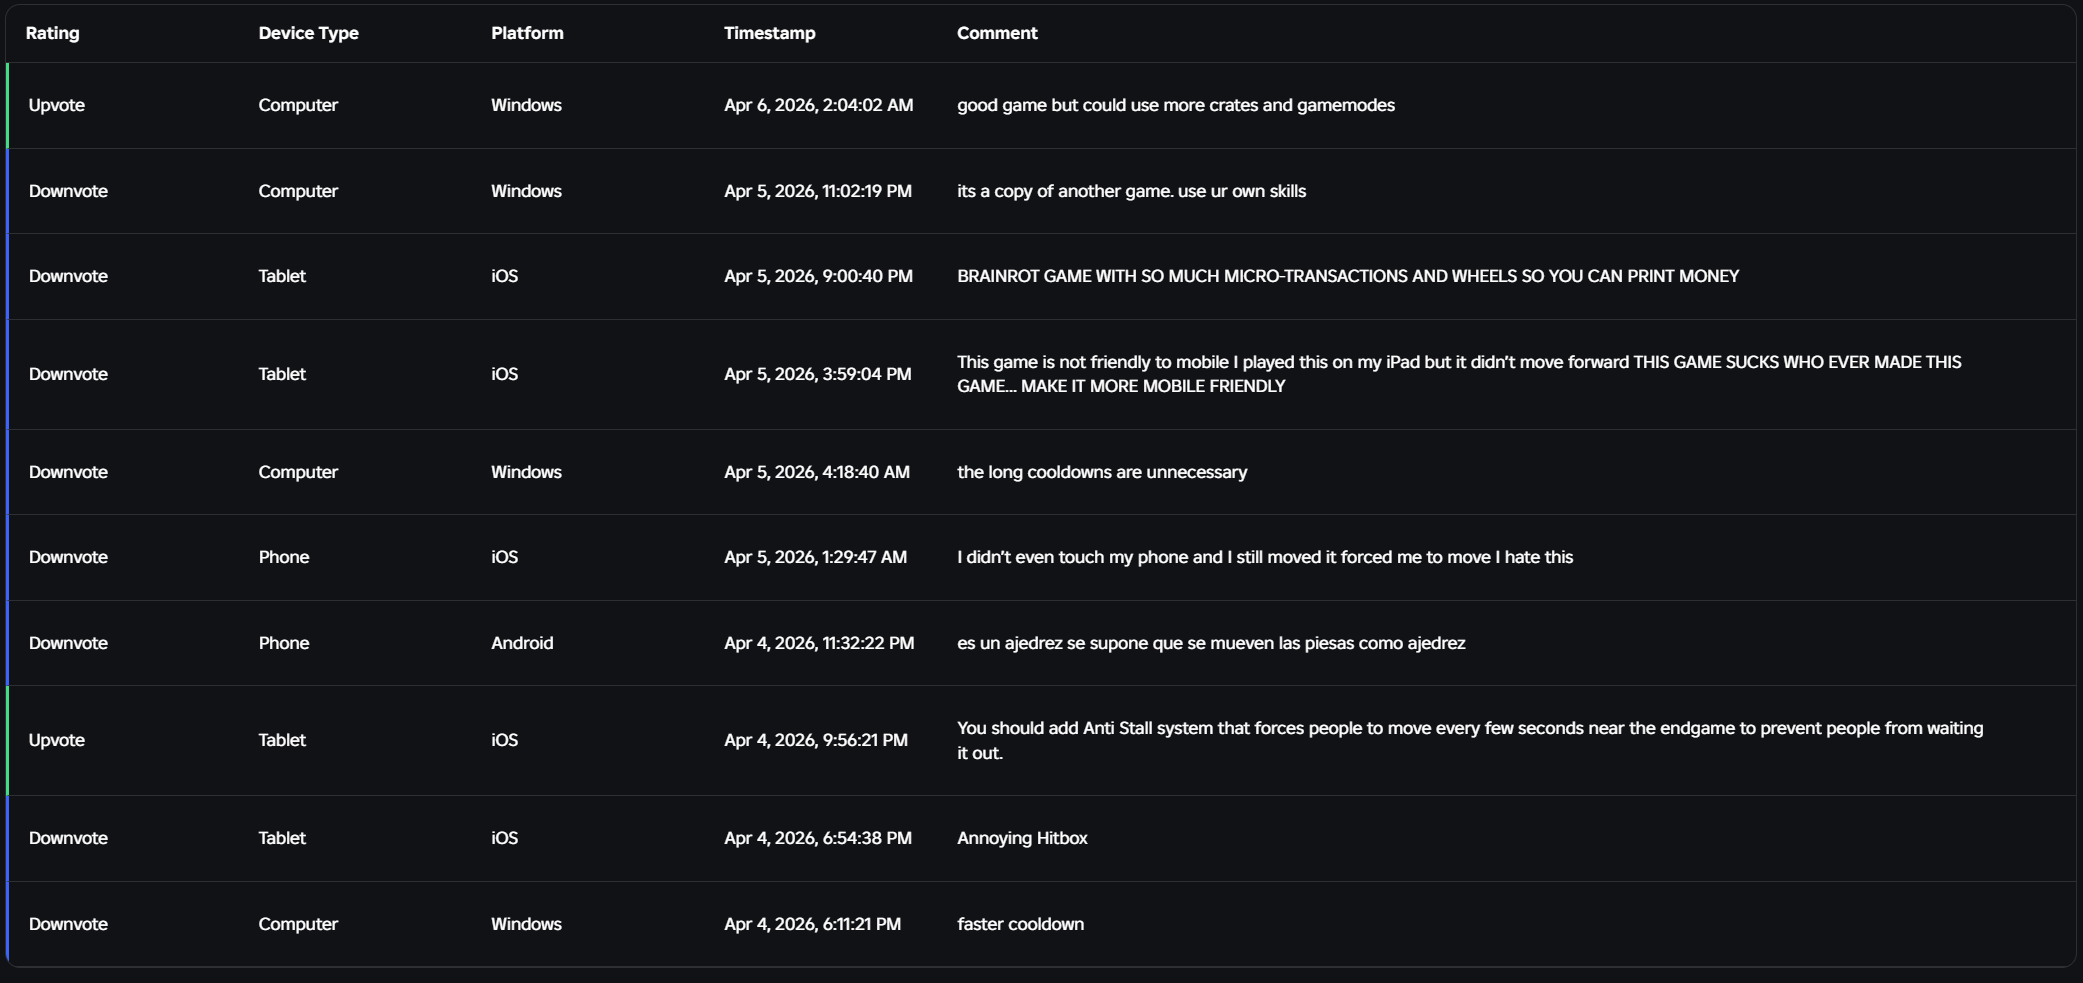Select the Apr 4, 2026, 9:56:21 PM timestamp
The image size is (2083, 983).
pyautogui.click(x=815, y=740)
